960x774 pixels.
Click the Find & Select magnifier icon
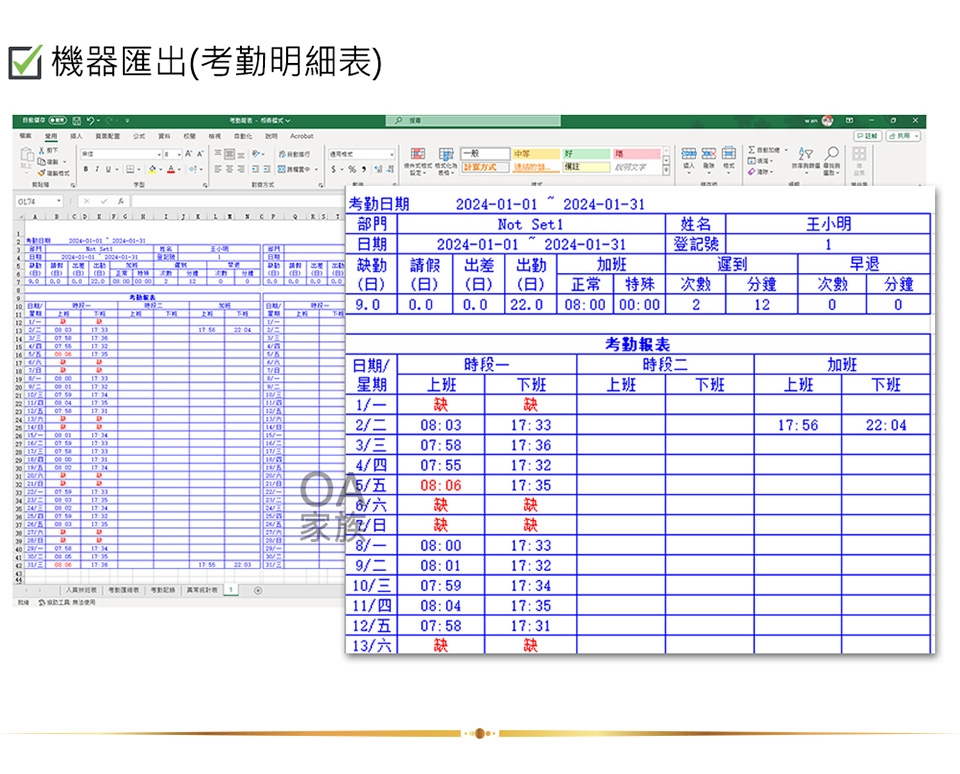click(x=830, y=154)
